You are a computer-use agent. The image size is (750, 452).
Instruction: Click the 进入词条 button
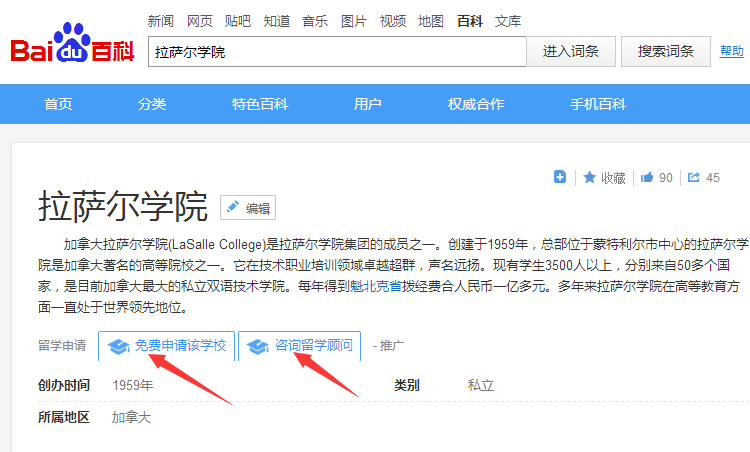point(571,51)
